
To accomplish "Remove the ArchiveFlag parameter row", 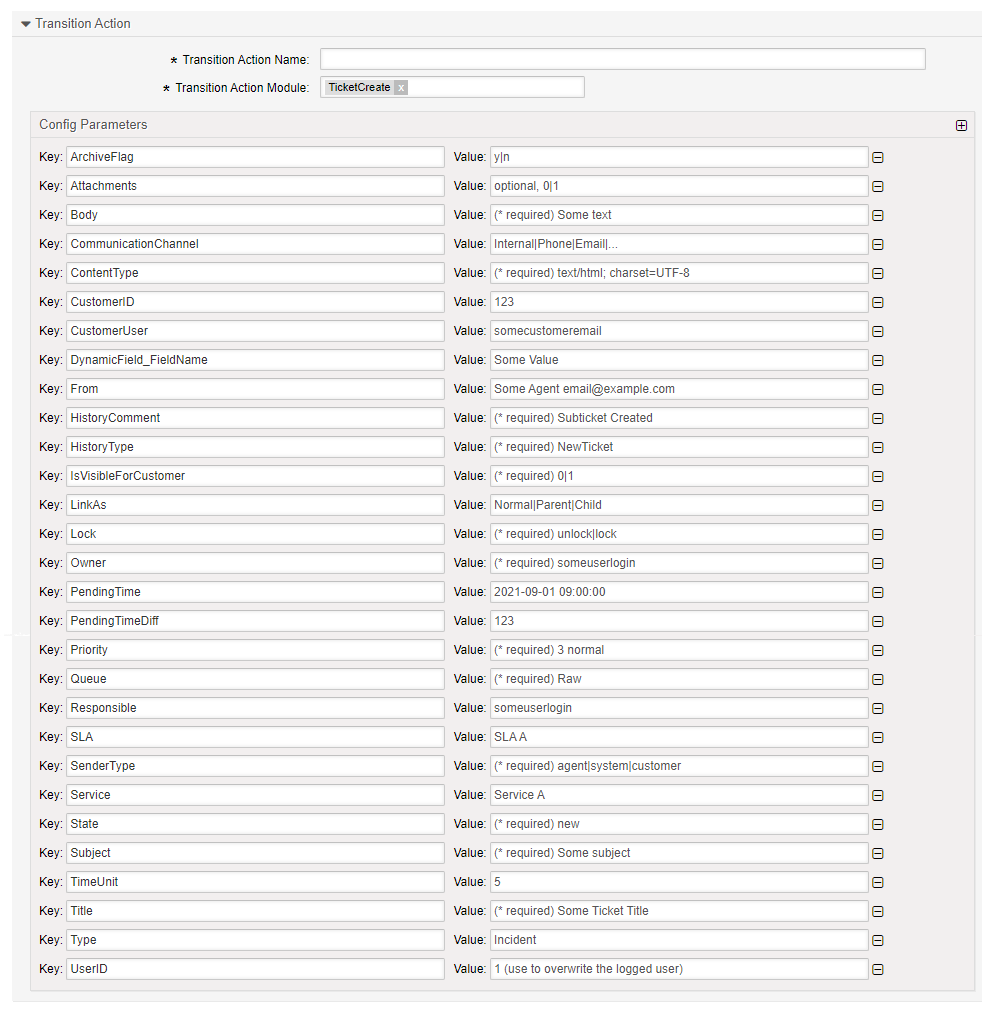I will click(x=878, y=157).
